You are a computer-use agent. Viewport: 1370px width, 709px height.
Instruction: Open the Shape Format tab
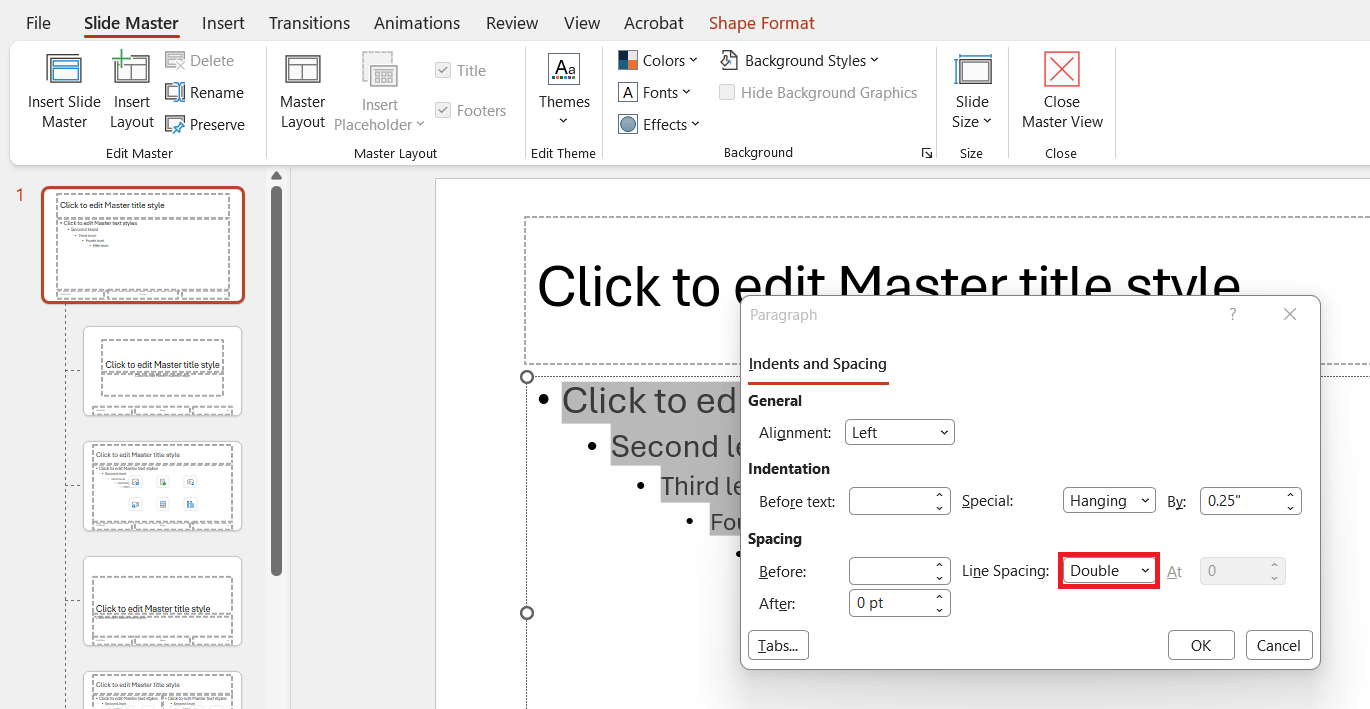[761, 23]
